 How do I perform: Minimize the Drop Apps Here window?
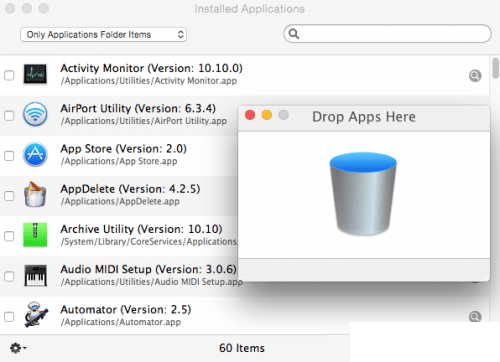(x=267, y=115)
